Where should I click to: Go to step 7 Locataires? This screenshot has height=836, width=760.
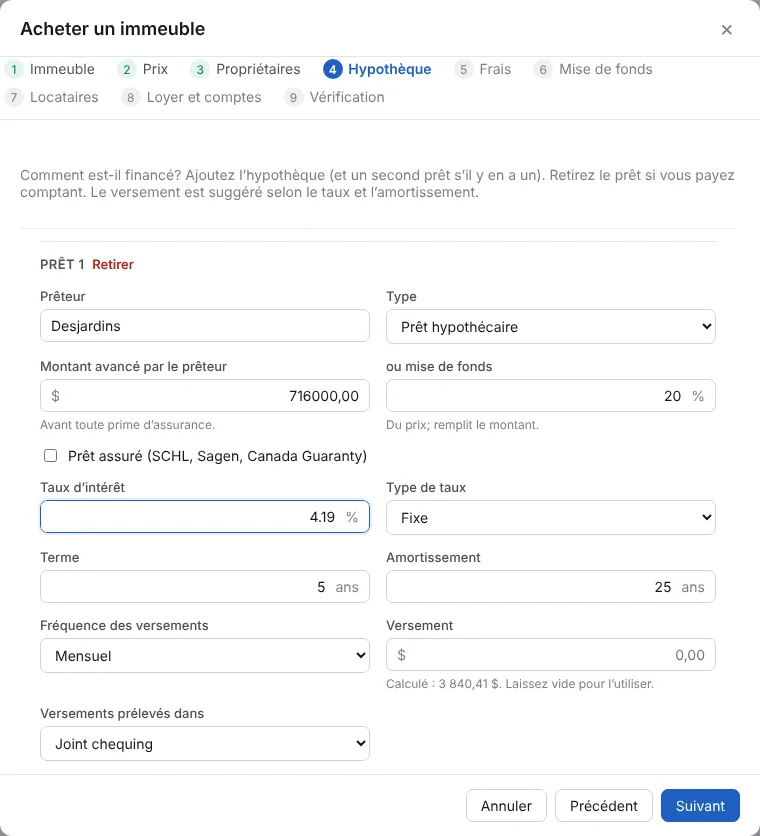pos(51,98)
